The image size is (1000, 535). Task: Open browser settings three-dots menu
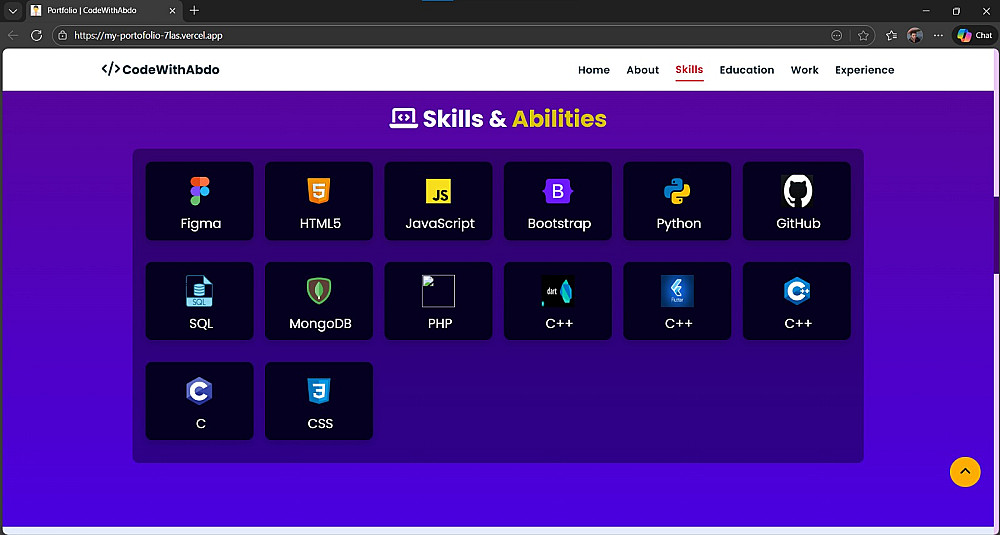(x=938, y=36)
